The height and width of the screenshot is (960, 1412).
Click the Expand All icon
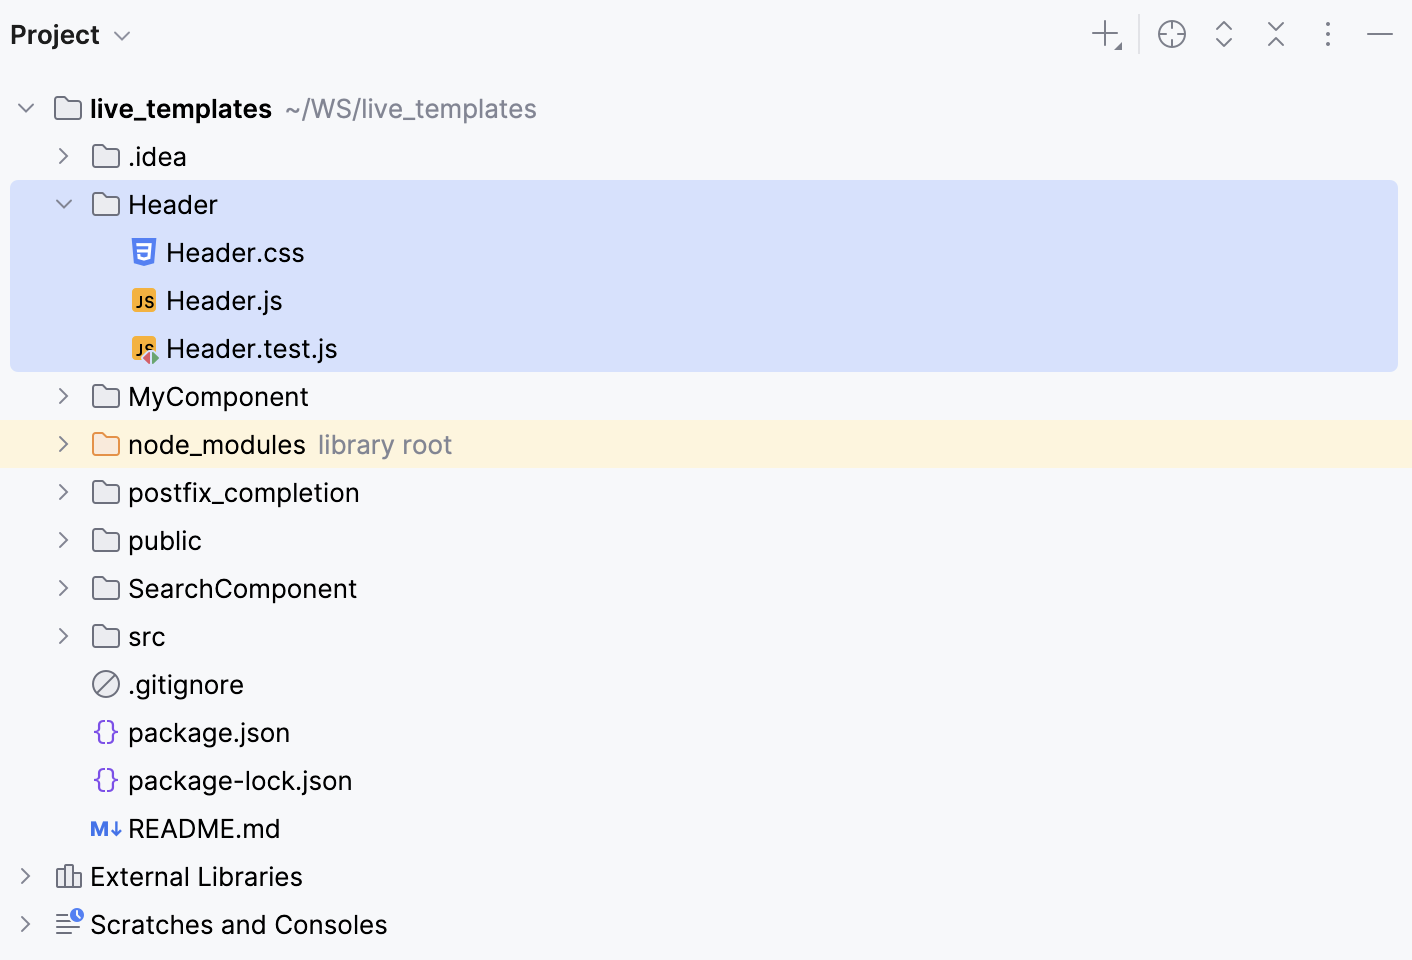click(x=1223, y=33)
